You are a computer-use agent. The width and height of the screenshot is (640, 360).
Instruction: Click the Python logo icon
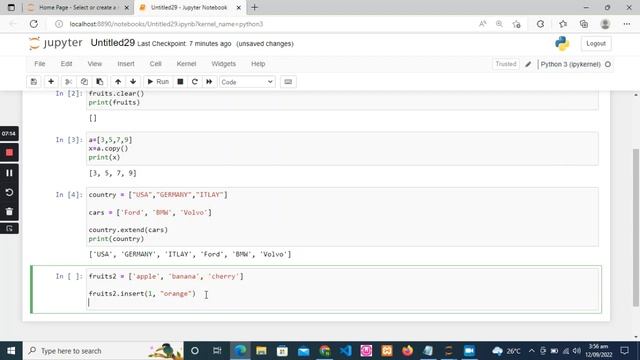coord(562,43)
